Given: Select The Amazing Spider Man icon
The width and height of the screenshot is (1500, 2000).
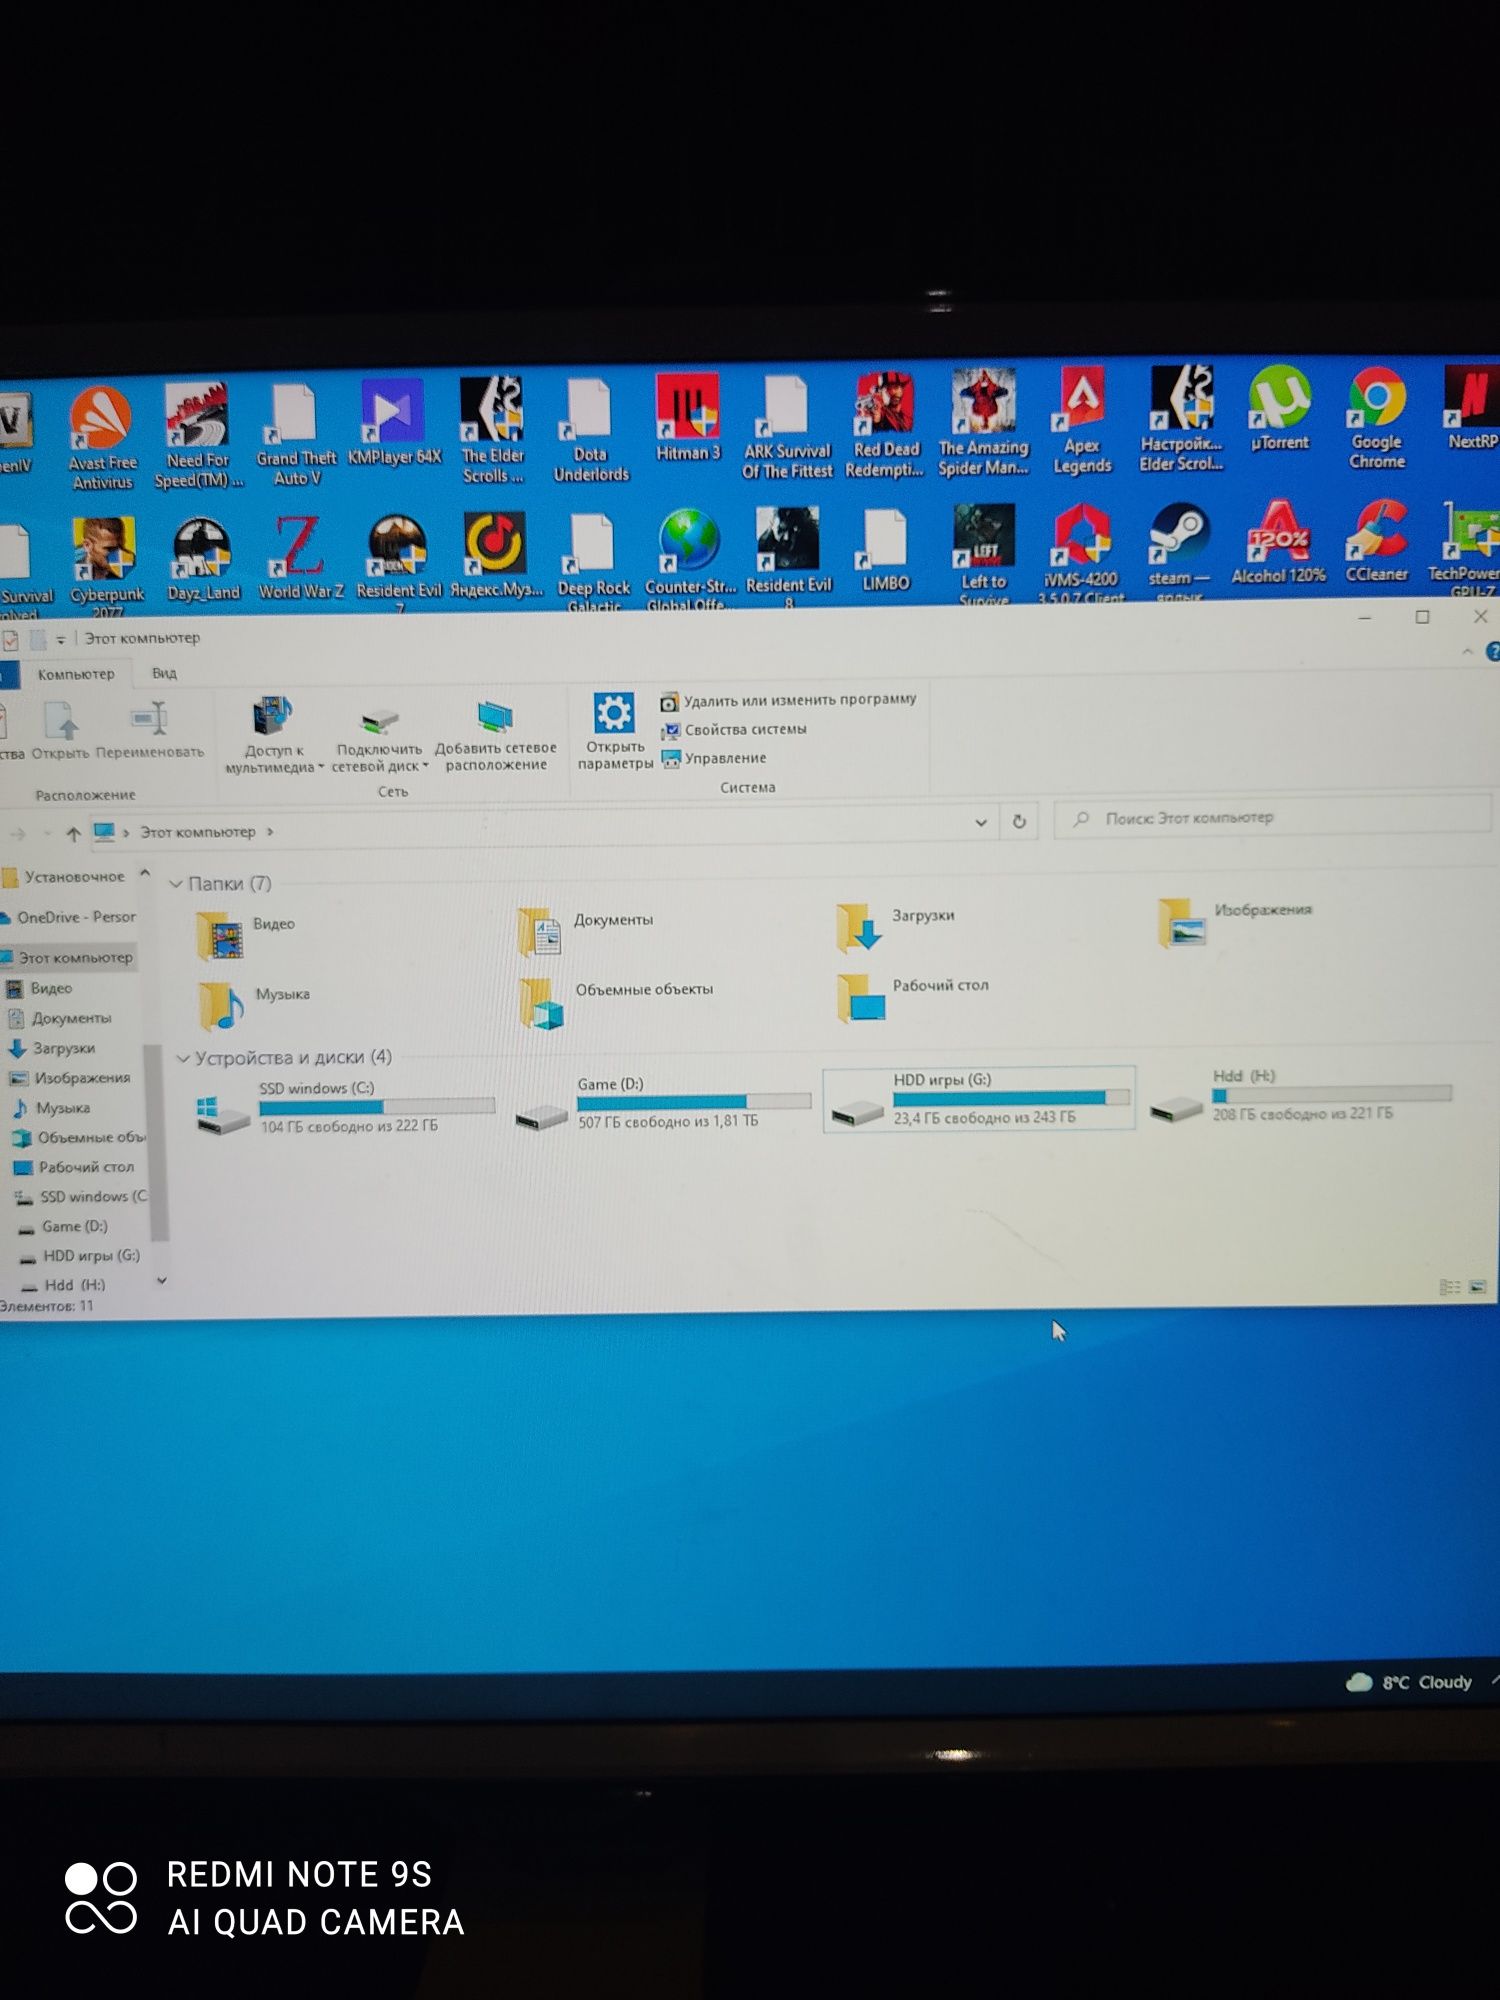Looking at the screenshot, I should (x=983, y=424).
